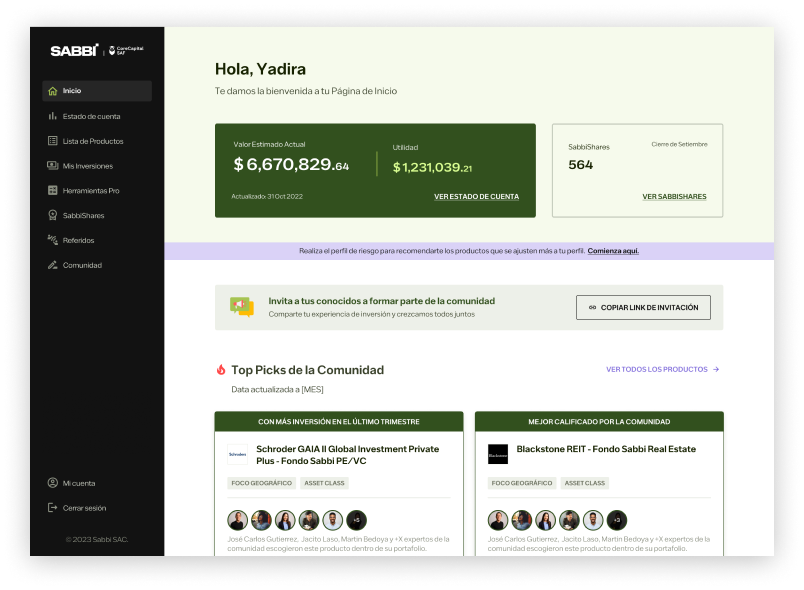Click ASSET CLASS tag on Blackstone card
This screenshot has width=804, height=590.
pos(585,483)
